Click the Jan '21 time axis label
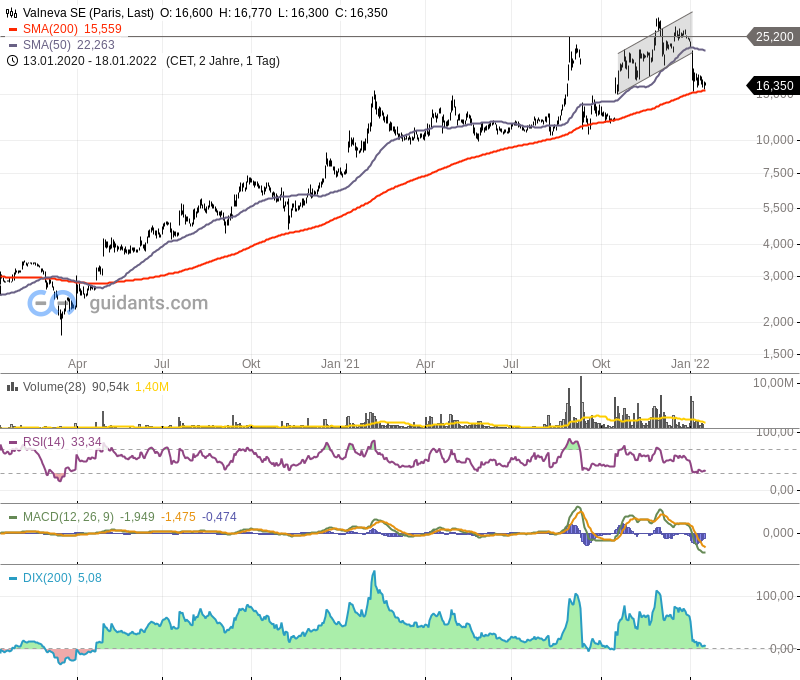The image size is (800, 680). pyautogui.click(x=340, y=364)
